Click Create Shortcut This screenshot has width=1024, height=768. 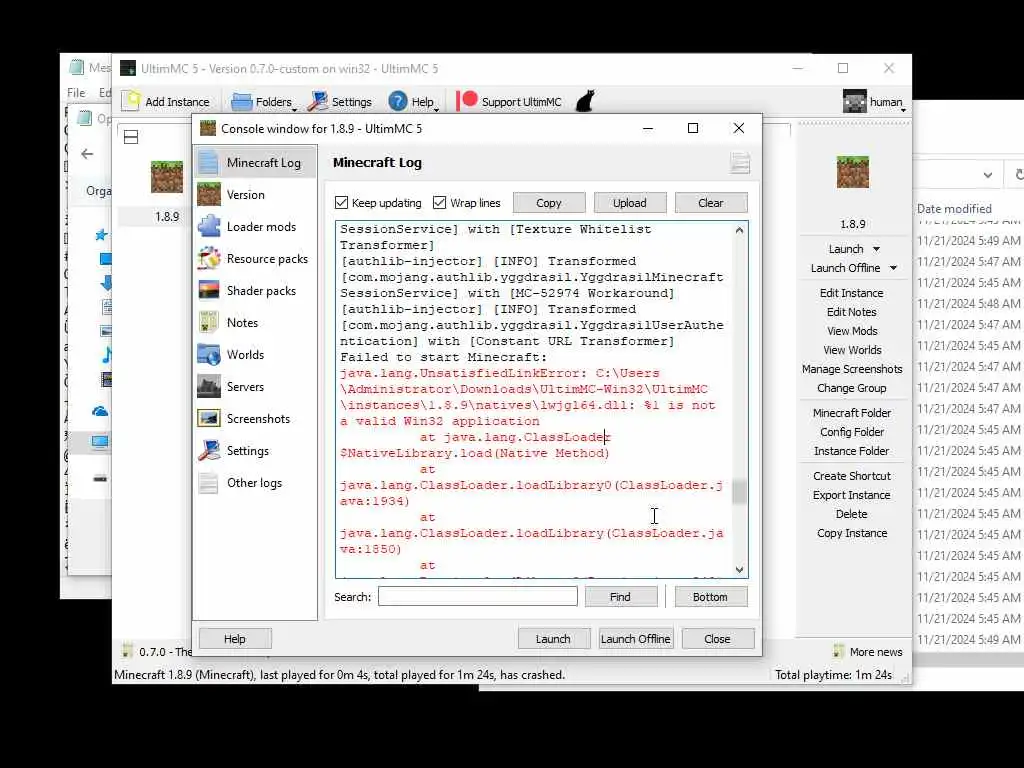point(852,476)
